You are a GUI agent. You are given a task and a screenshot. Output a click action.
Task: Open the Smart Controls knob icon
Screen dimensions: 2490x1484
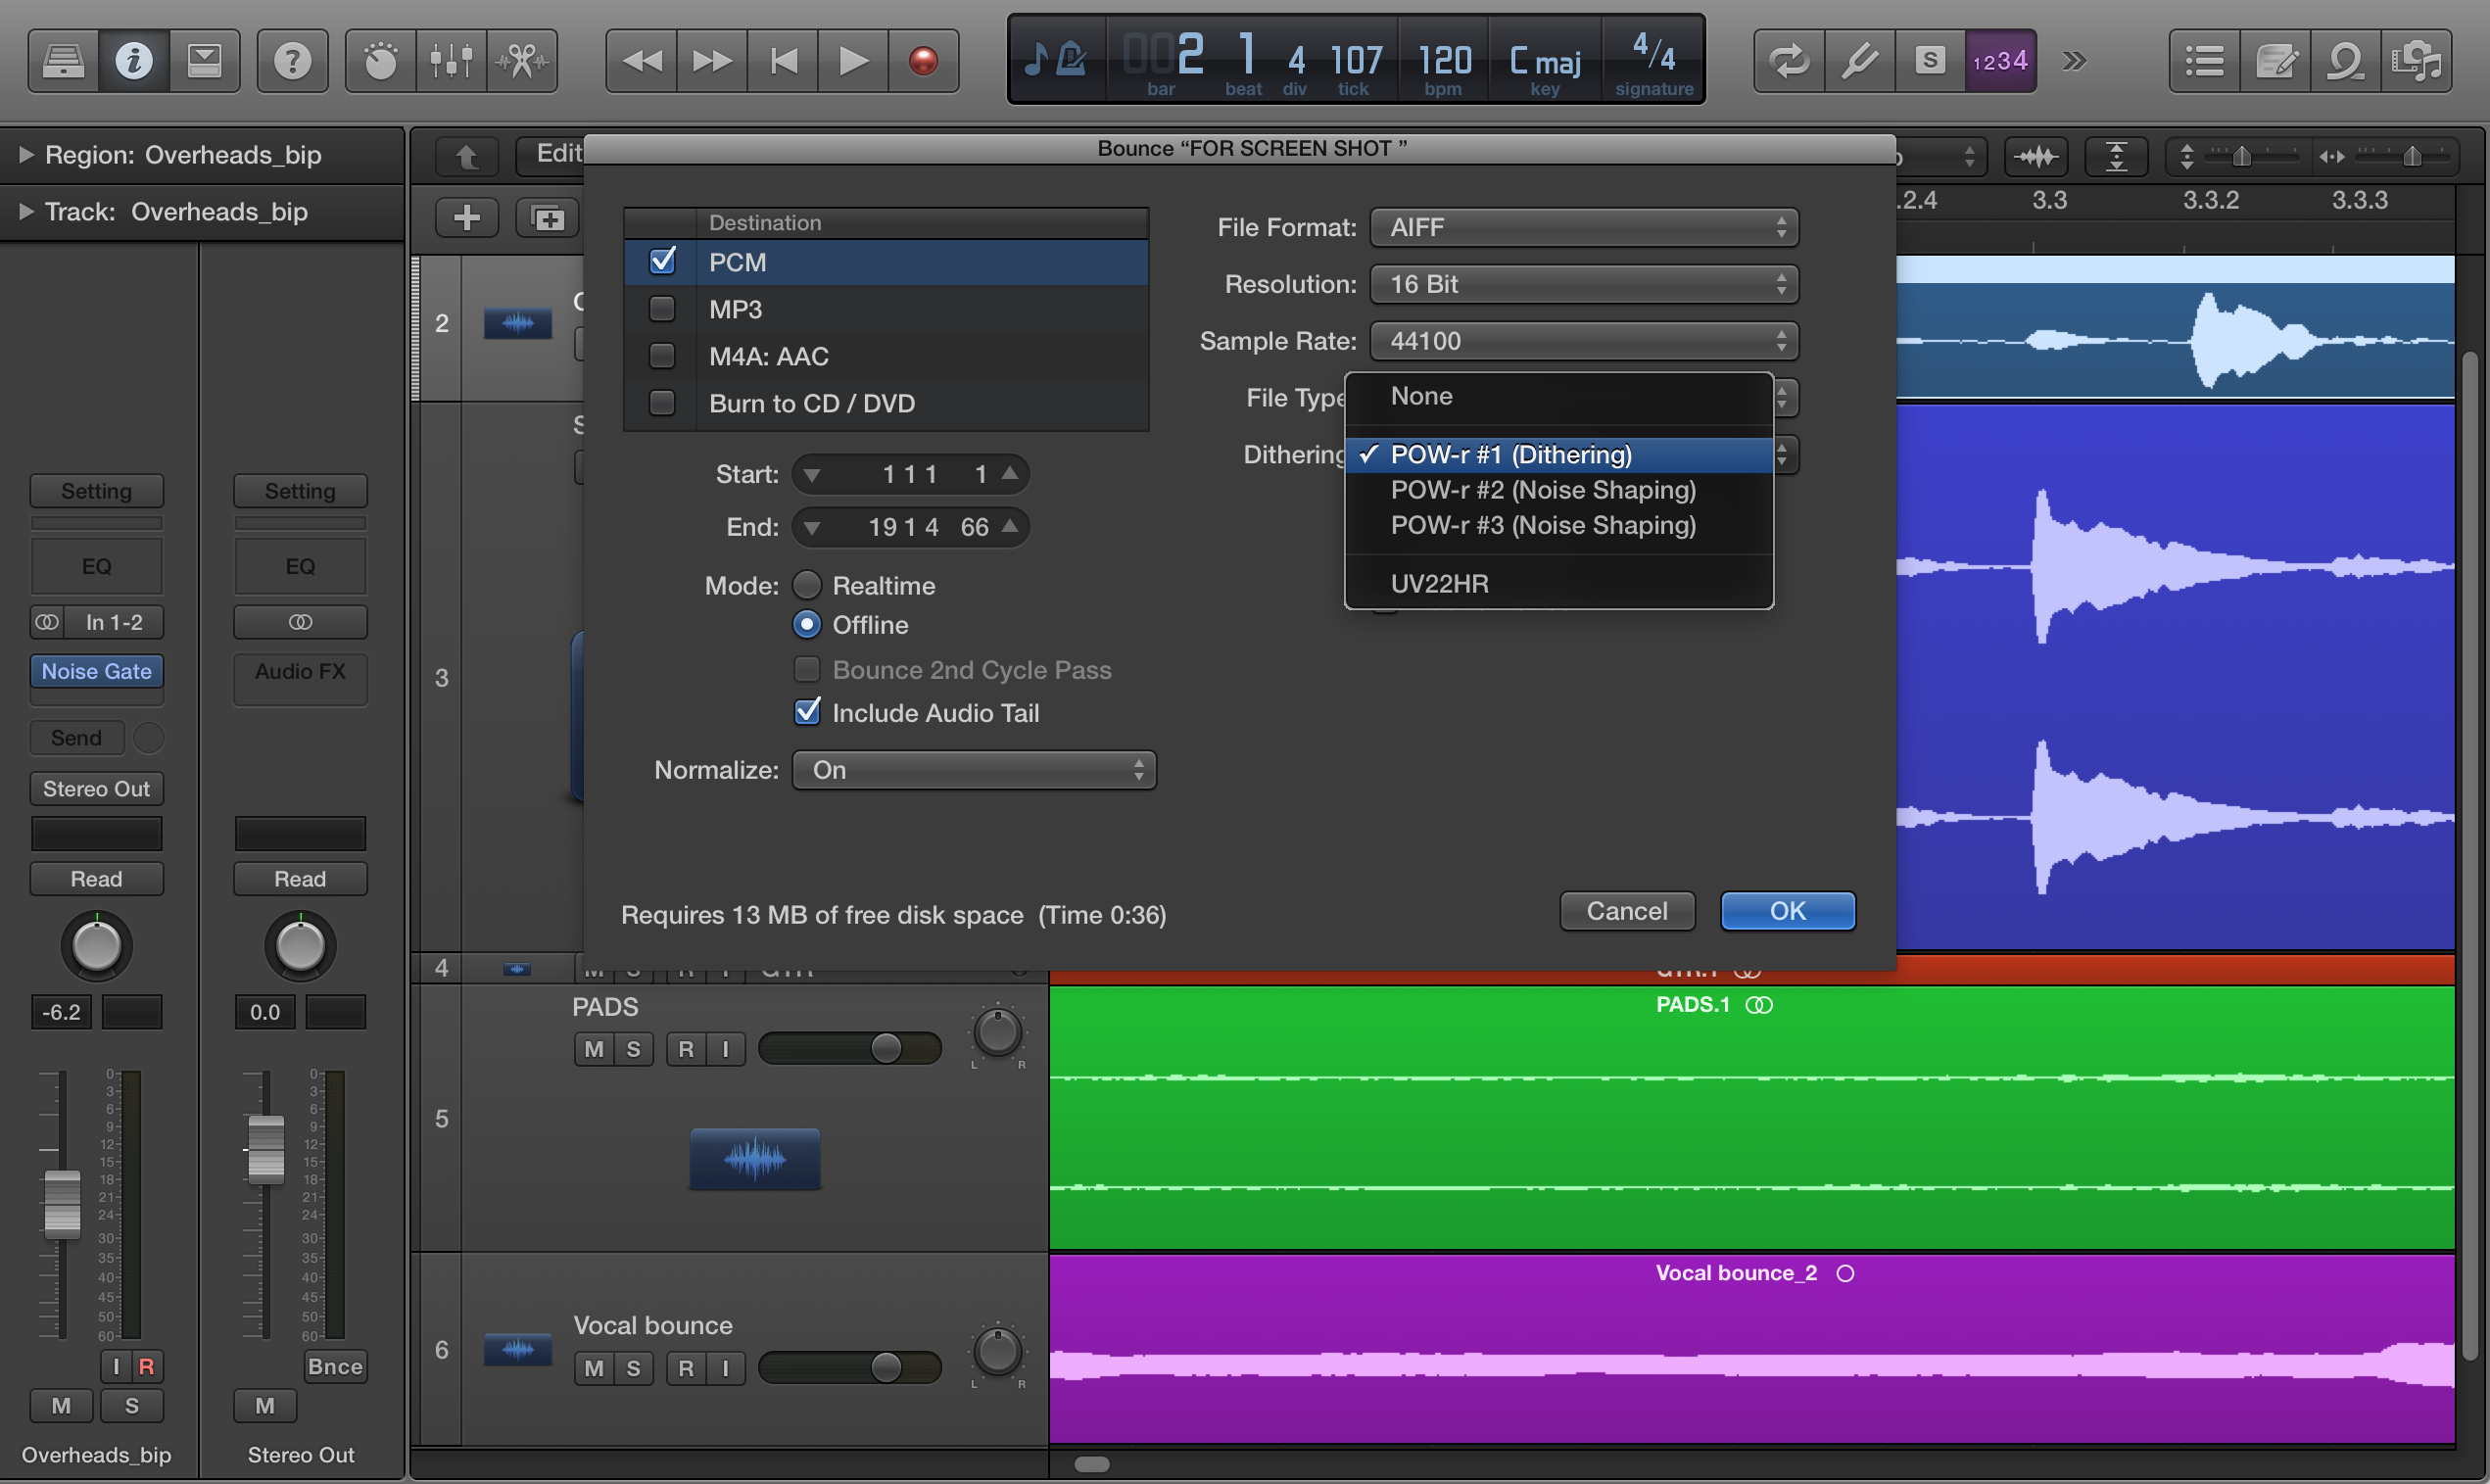click(380, 61)
